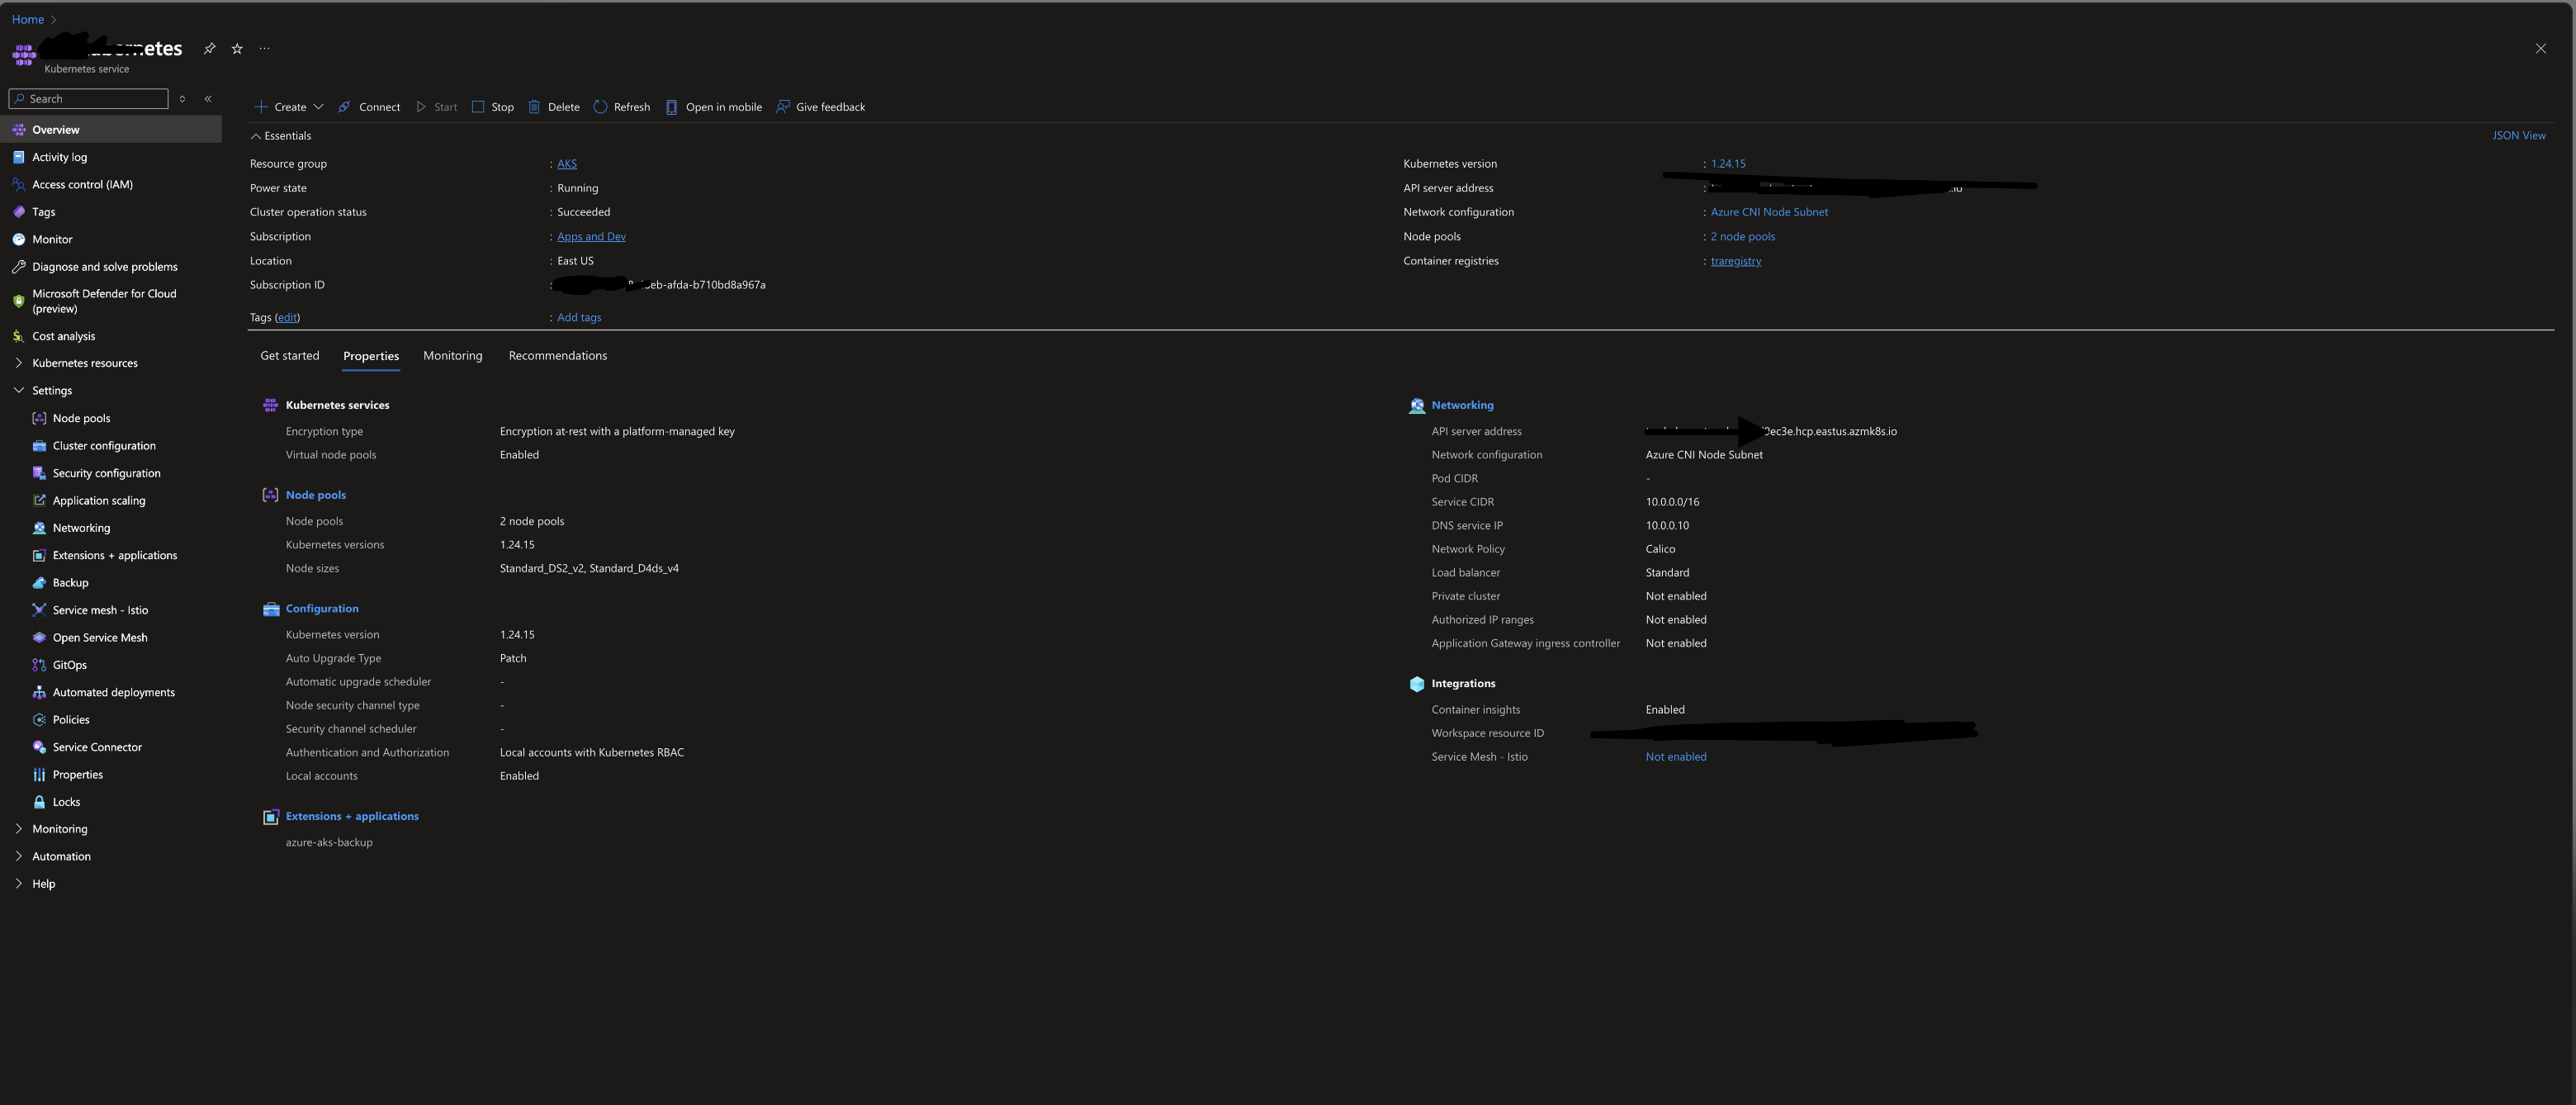
Task: Open the traregistry container registry link
Action: click(x=1735, y=261)
